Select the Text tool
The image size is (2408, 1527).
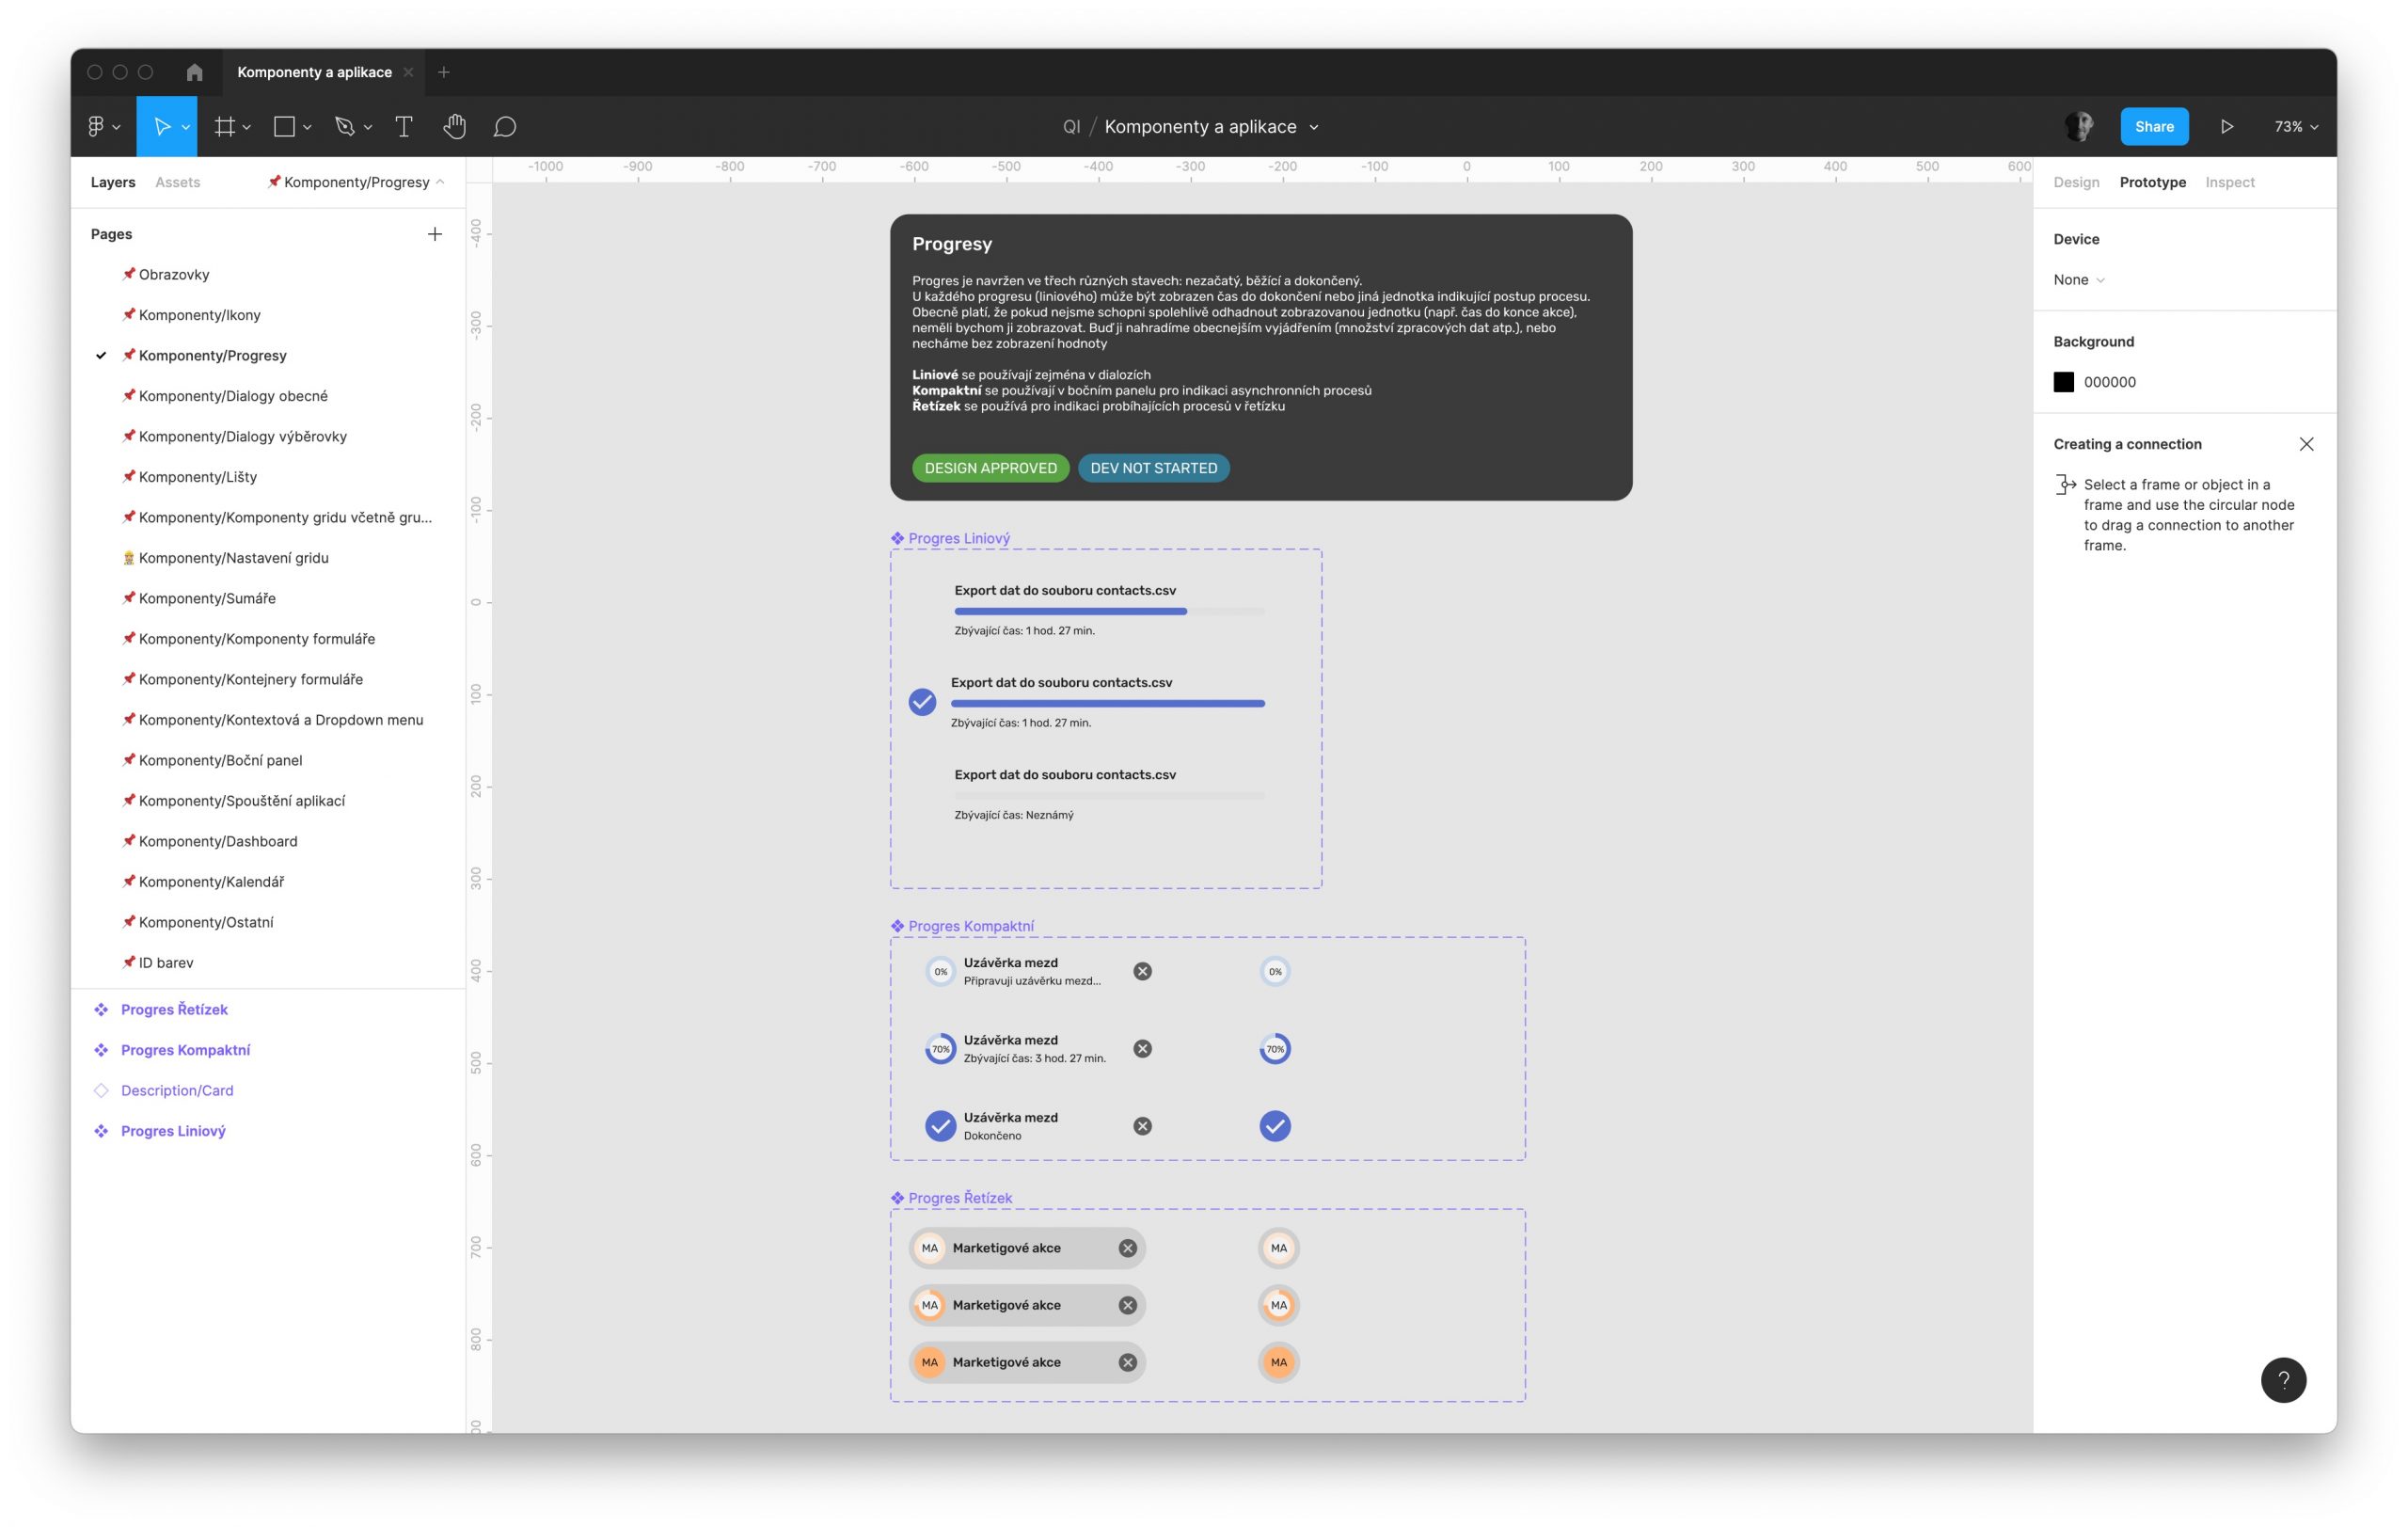coord(404,127)
